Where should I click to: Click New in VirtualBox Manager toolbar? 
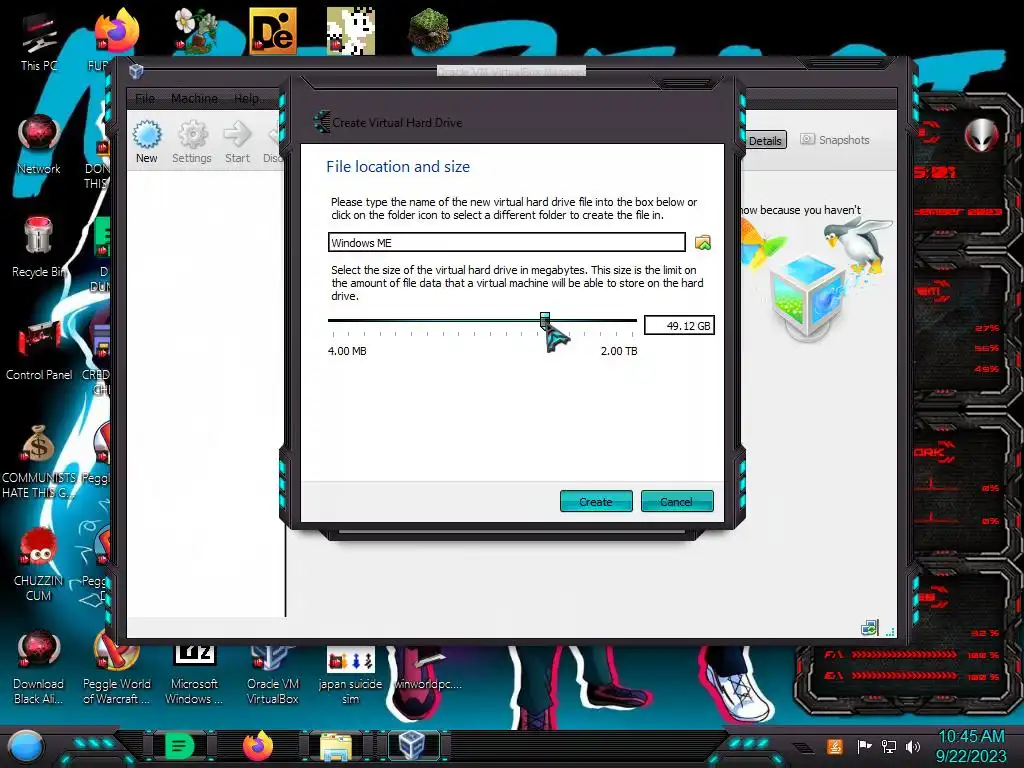coord(146,142)
